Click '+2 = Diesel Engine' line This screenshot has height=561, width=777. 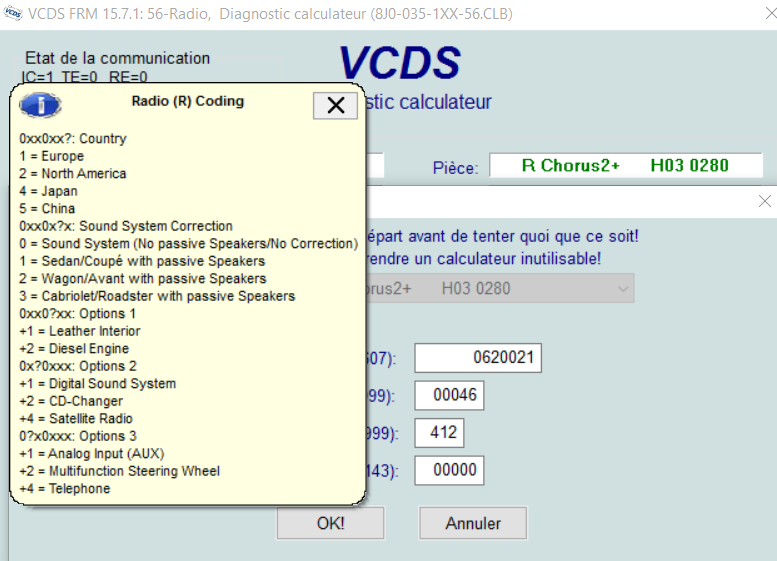pos(74,348)
